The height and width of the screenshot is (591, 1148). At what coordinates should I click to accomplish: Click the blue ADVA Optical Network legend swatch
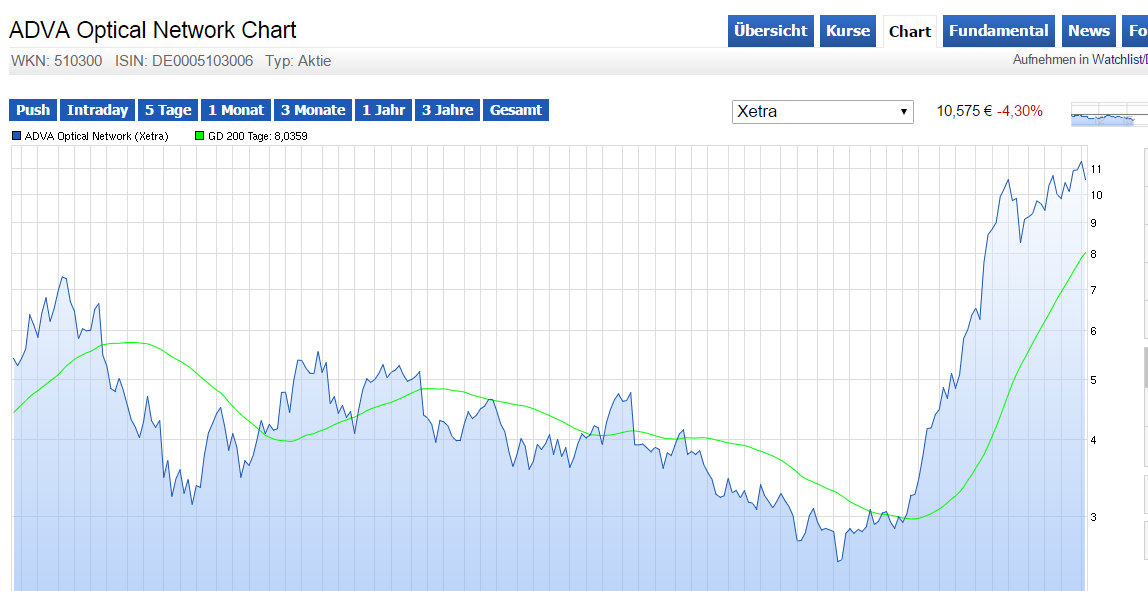[x=17, y=135]
